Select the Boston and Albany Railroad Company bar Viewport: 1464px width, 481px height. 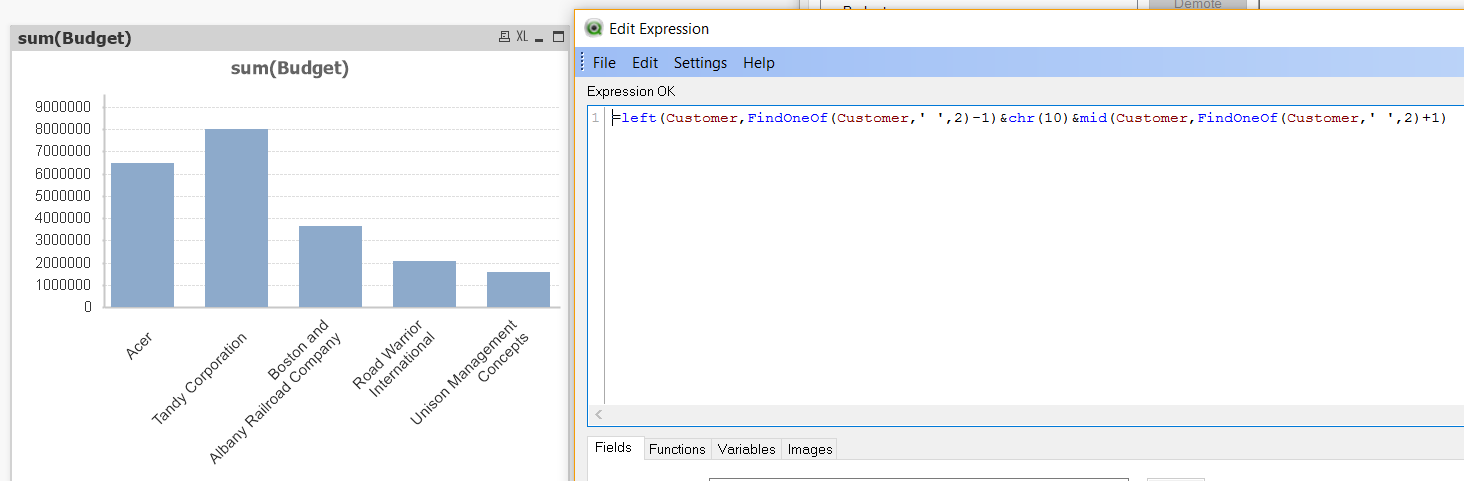click(330, 266)
